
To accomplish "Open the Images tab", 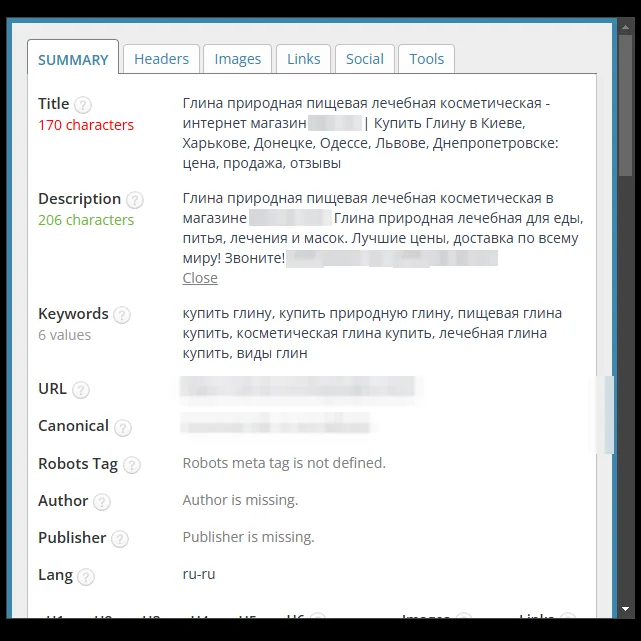I will tap(238, 59).
